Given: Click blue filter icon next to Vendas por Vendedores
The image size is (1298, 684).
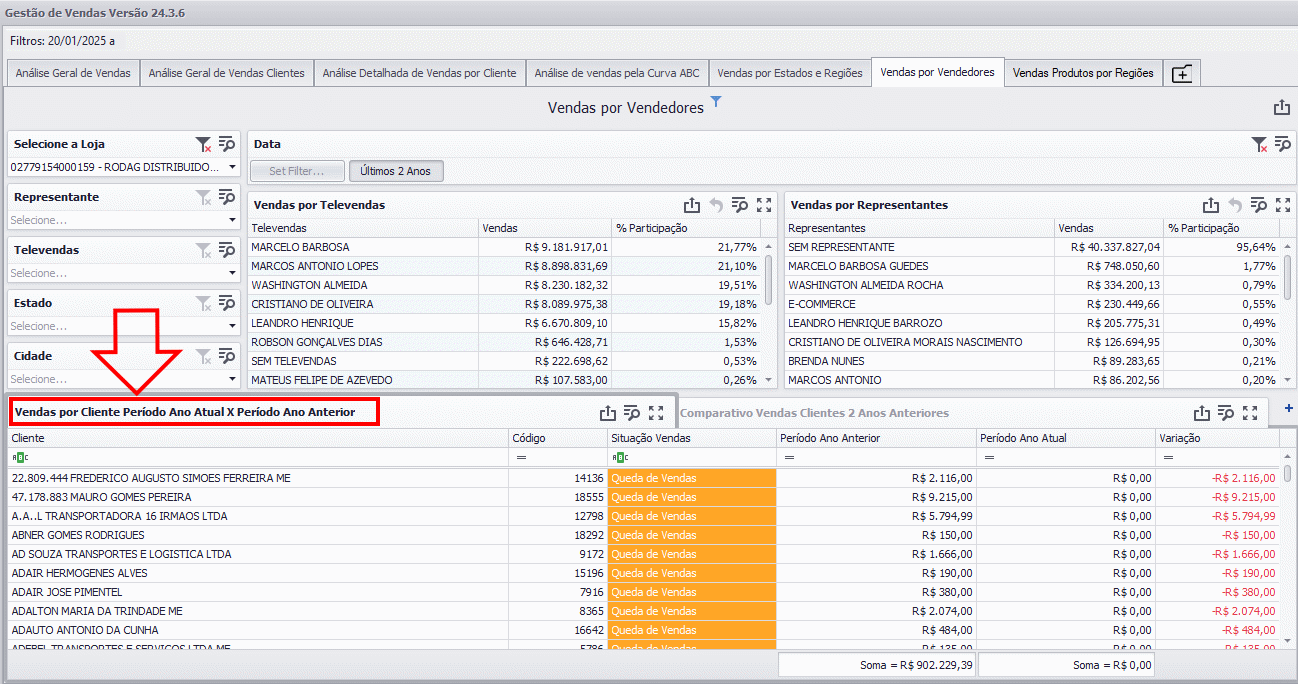Looking at the screenshot, I should click(716, 102).
